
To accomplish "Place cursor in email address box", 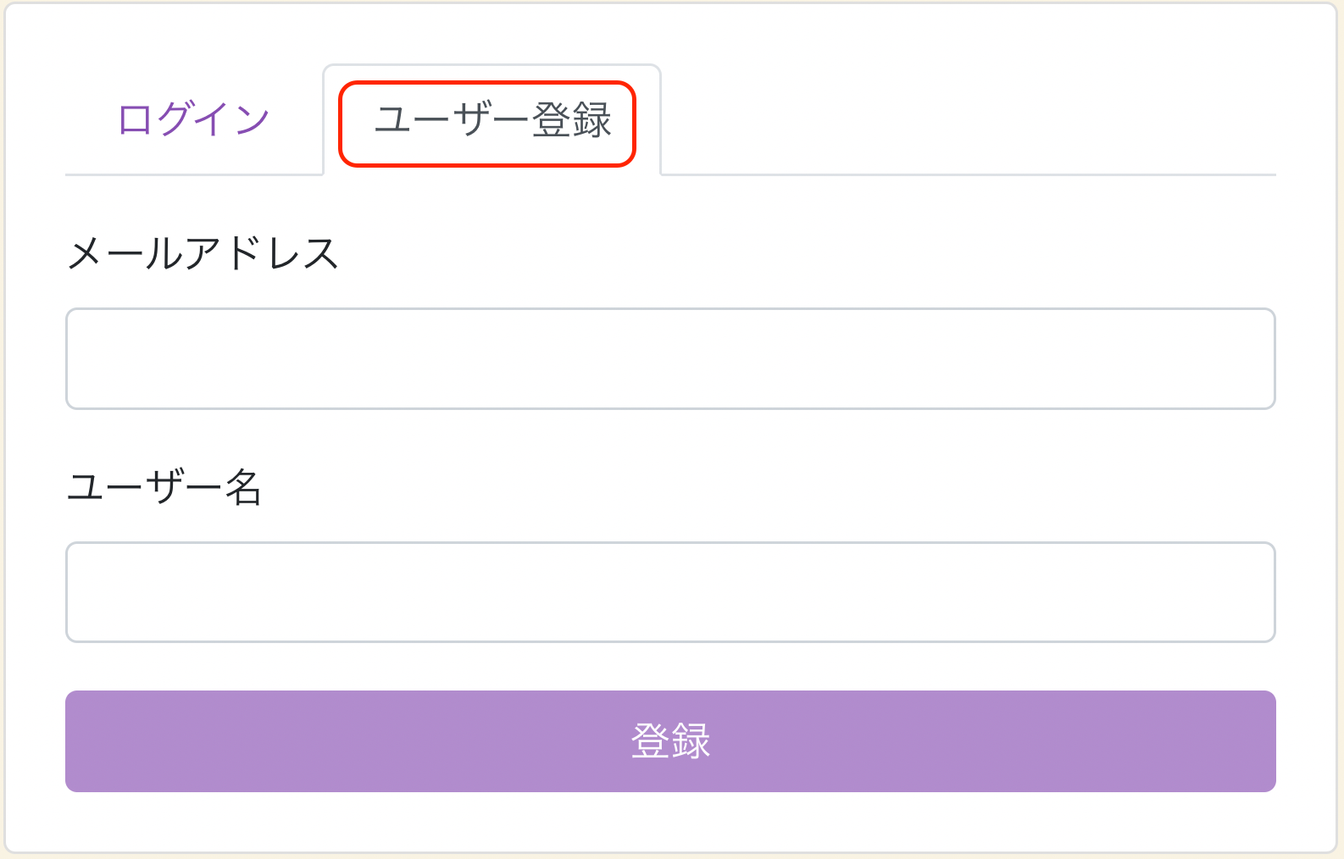I will [670, 359].
